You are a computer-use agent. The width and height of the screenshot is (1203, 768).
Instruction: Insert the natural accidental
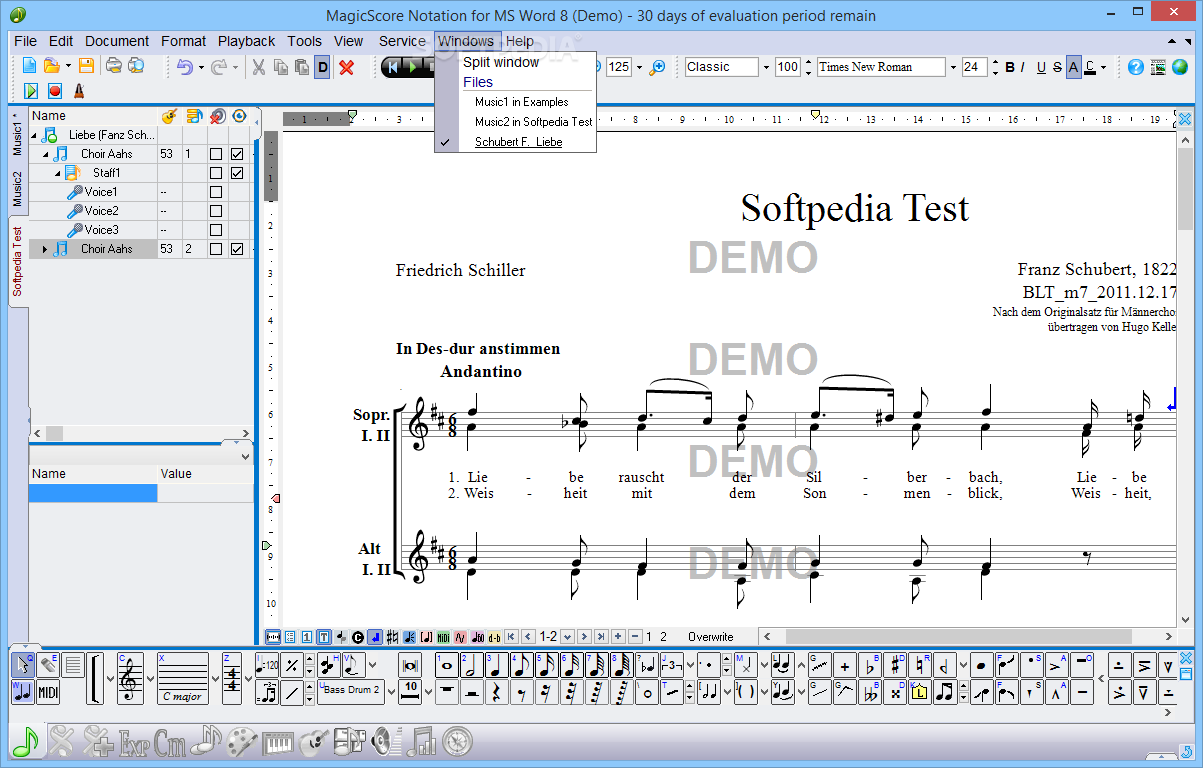[x=919, y=665]
